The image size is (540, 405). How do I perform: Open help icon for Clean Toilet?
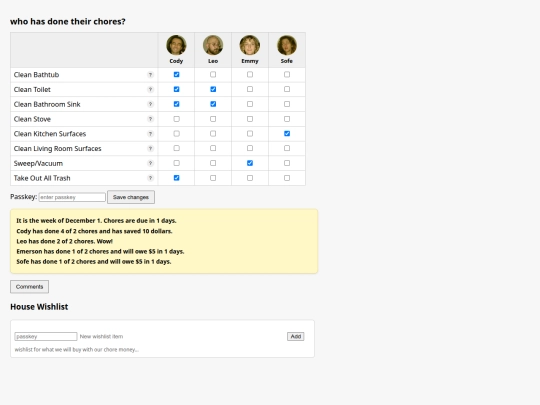click(150, 90)
